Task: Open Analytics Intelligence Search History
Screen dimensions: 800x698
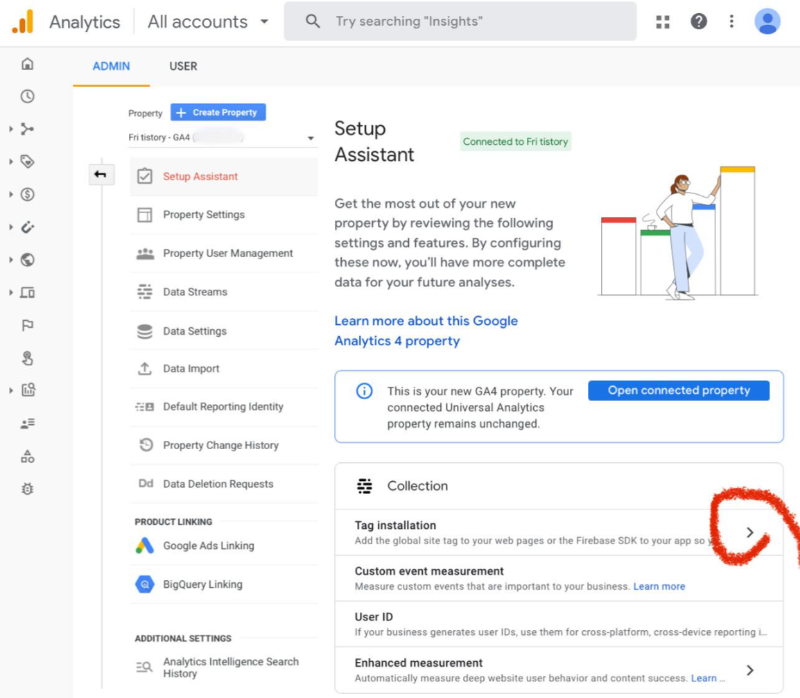Action: pos(224,667)
